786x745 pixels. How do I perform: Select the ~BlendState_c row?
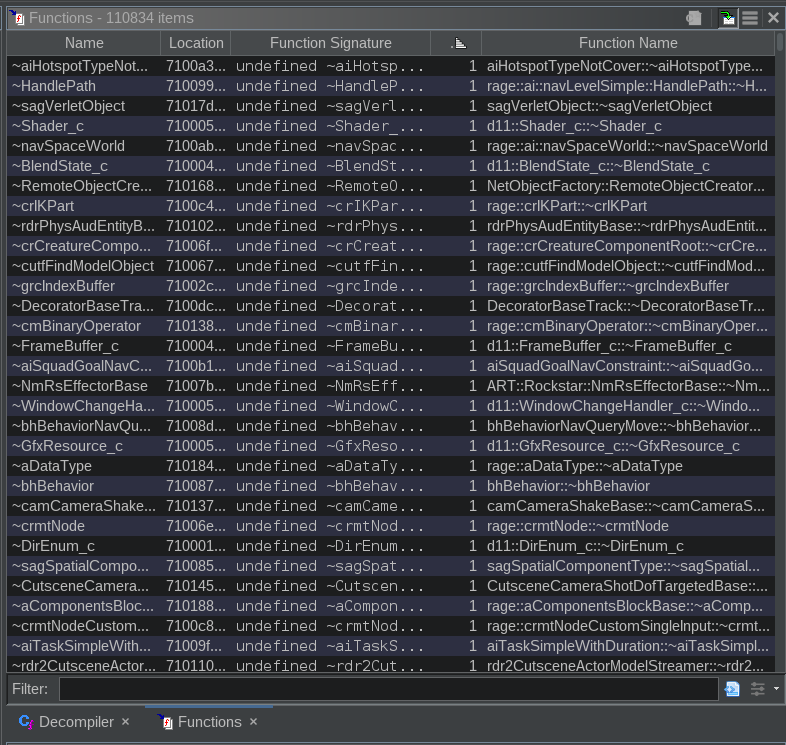391,166
